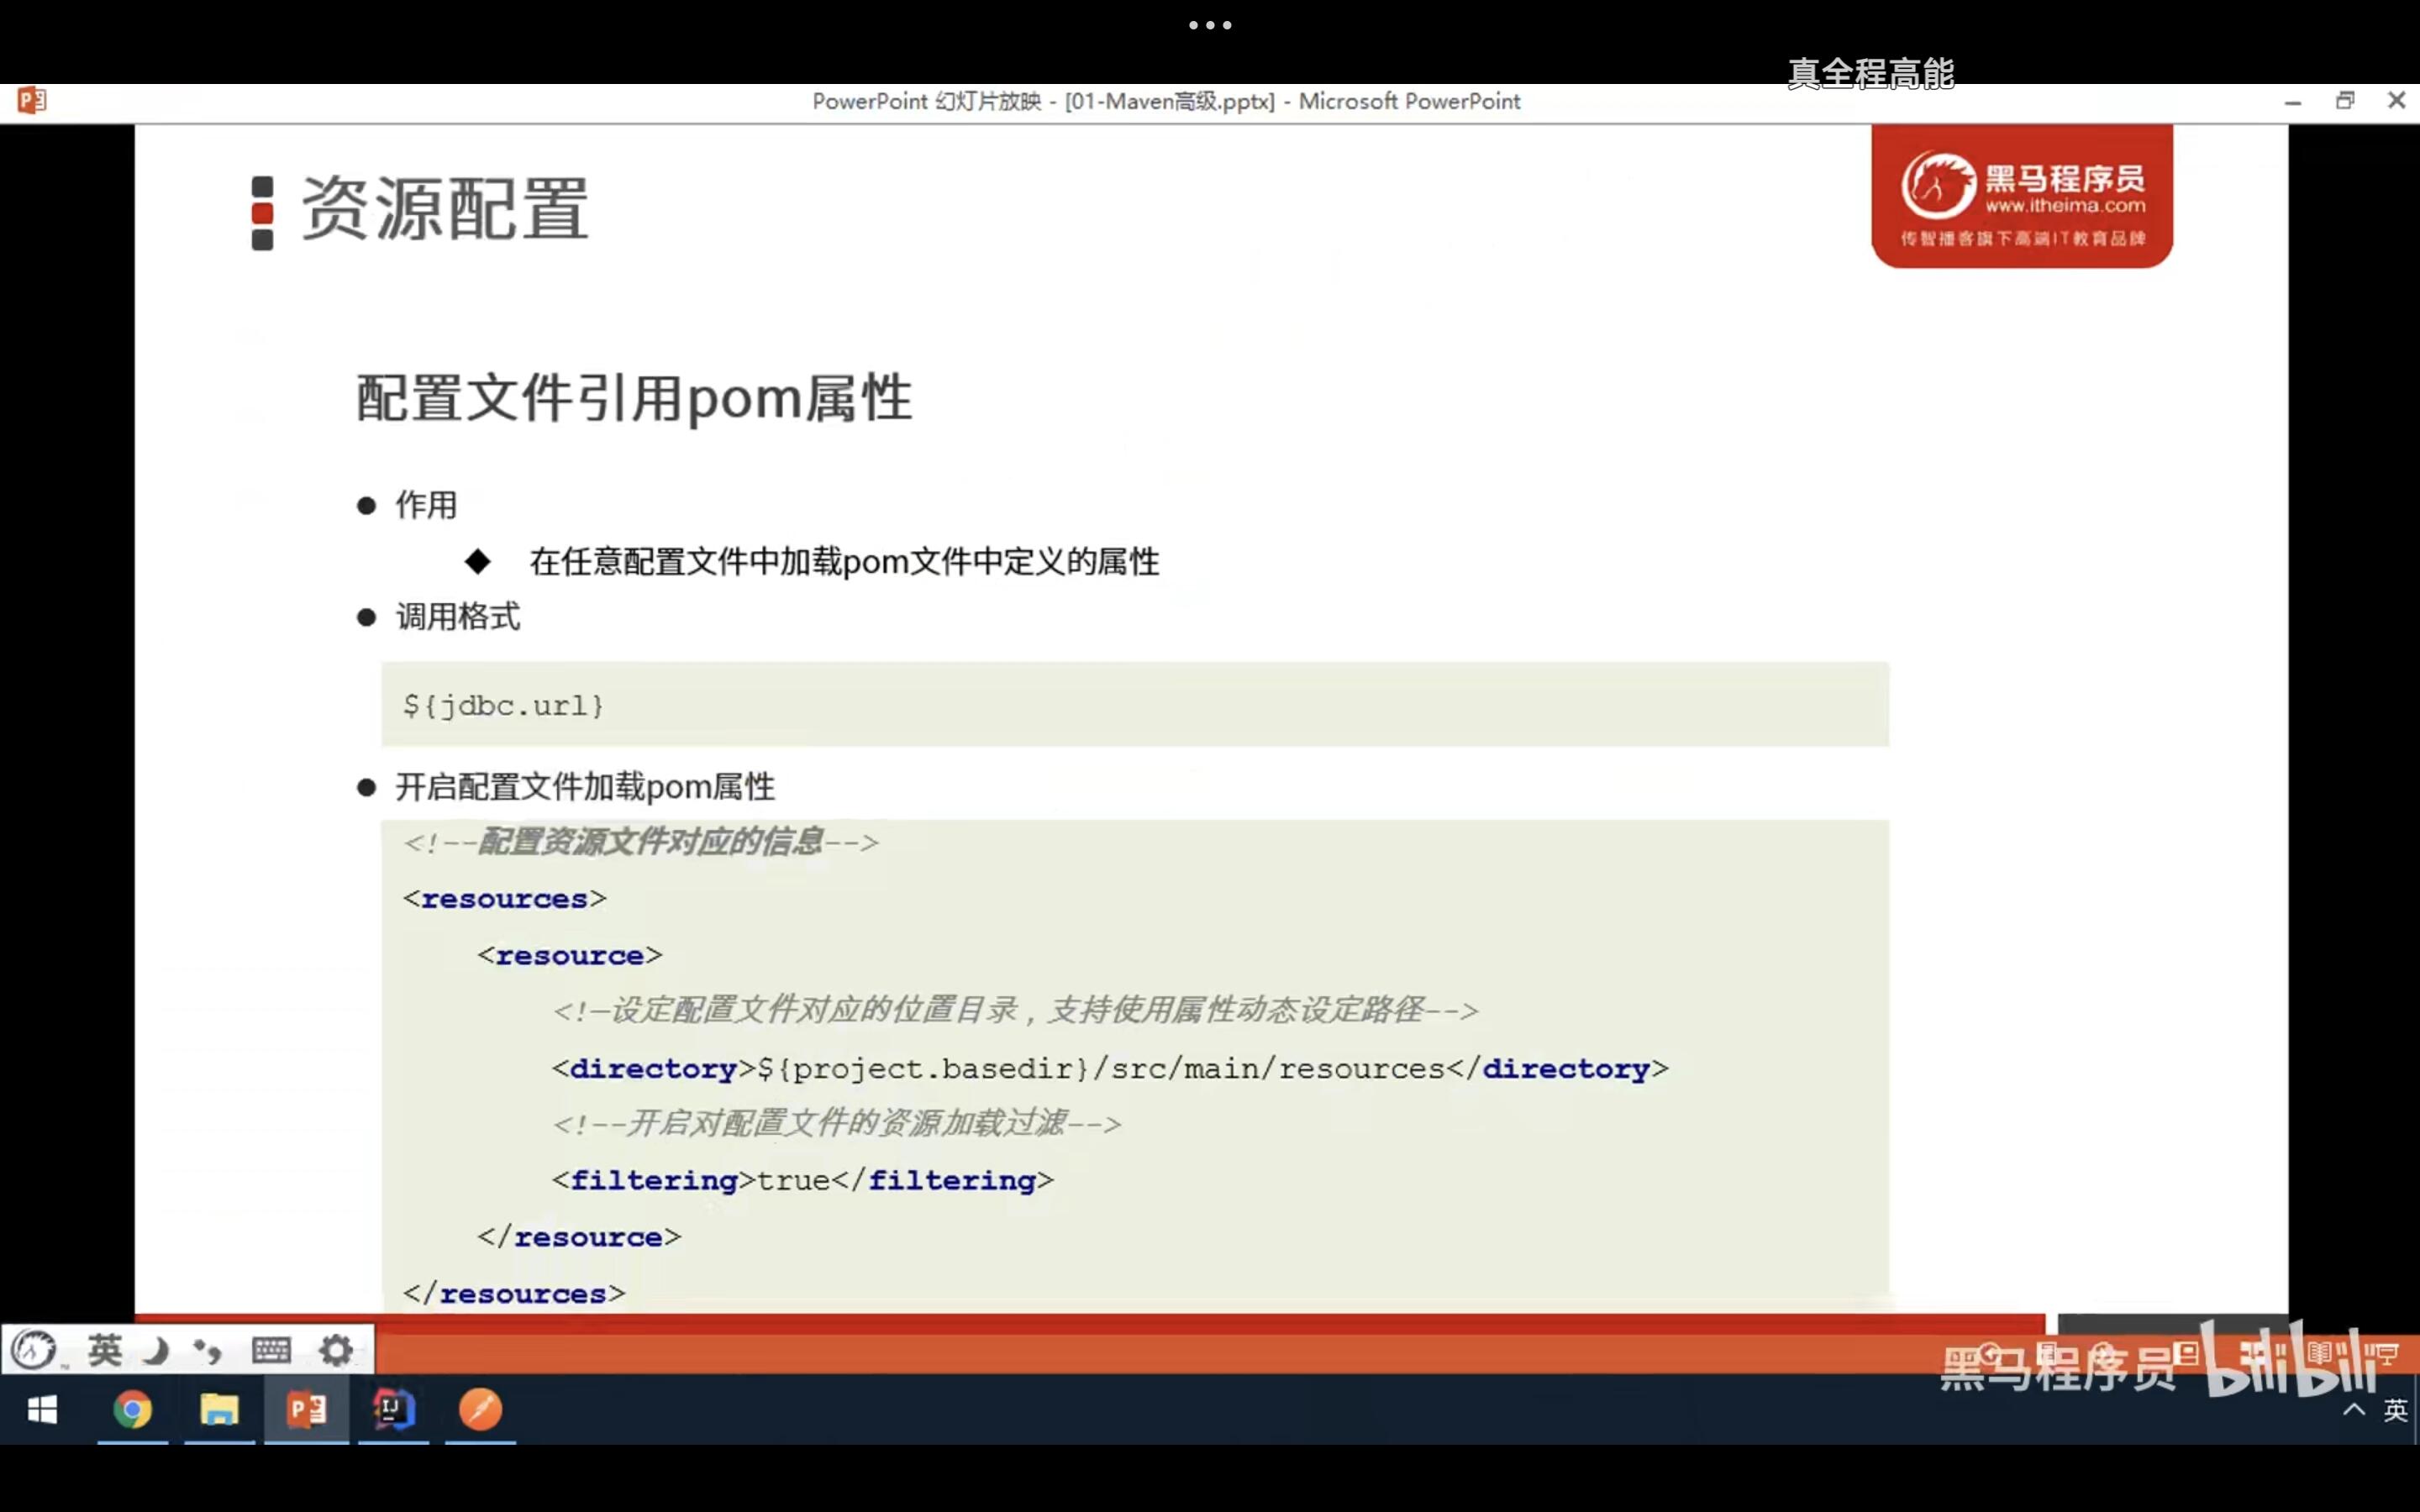Image resolution: width=2420 pixels, height=1512 pixels.
Task: Toggle the half-moon width mode icon
Action: tap(157, 1351)
